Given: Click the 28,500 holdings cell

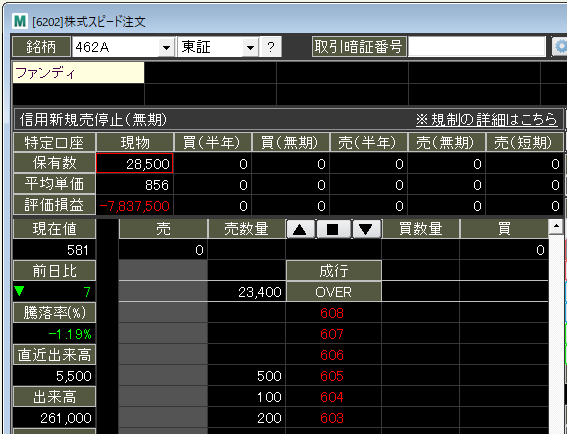Looking at the screenshot, I should 135,163.
